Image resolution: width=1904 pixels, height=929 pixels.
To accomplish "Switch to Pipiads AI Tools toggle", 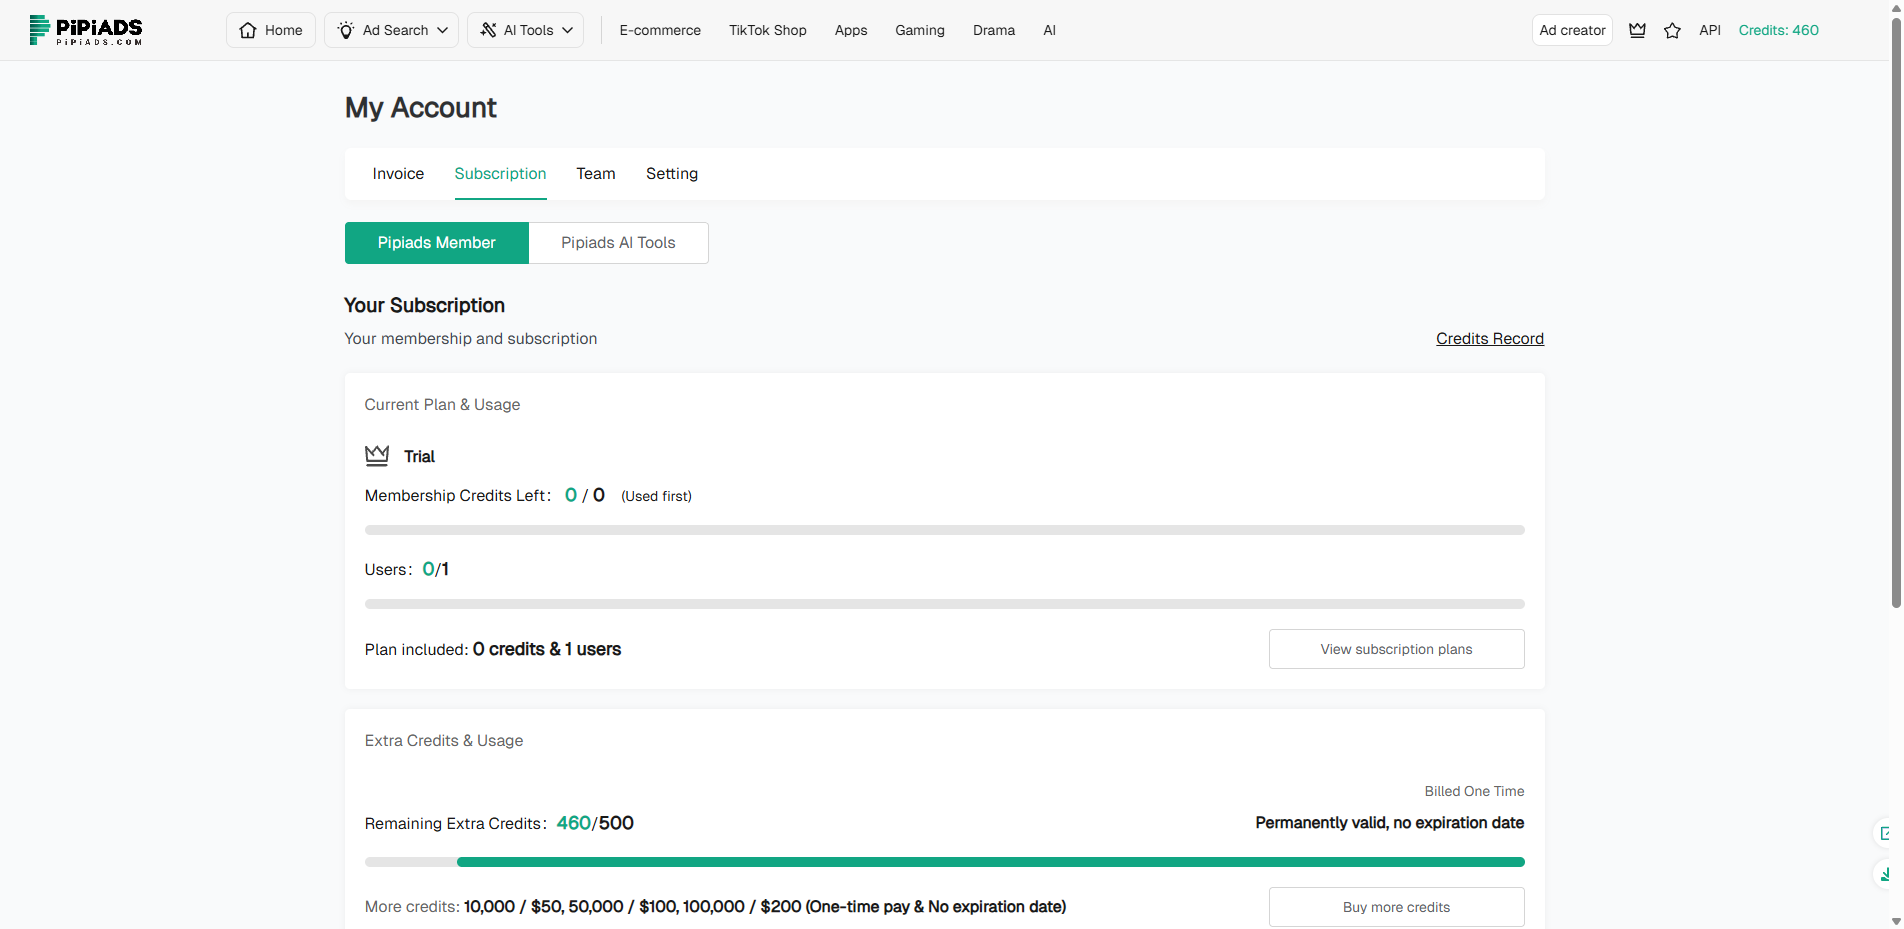I will point(618,243).
